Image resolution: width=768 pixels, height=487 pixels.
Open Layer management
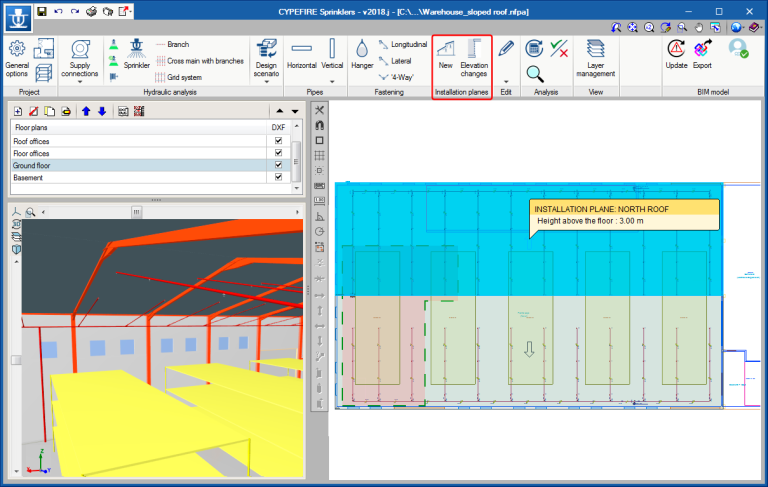click(x=595, y=58)
